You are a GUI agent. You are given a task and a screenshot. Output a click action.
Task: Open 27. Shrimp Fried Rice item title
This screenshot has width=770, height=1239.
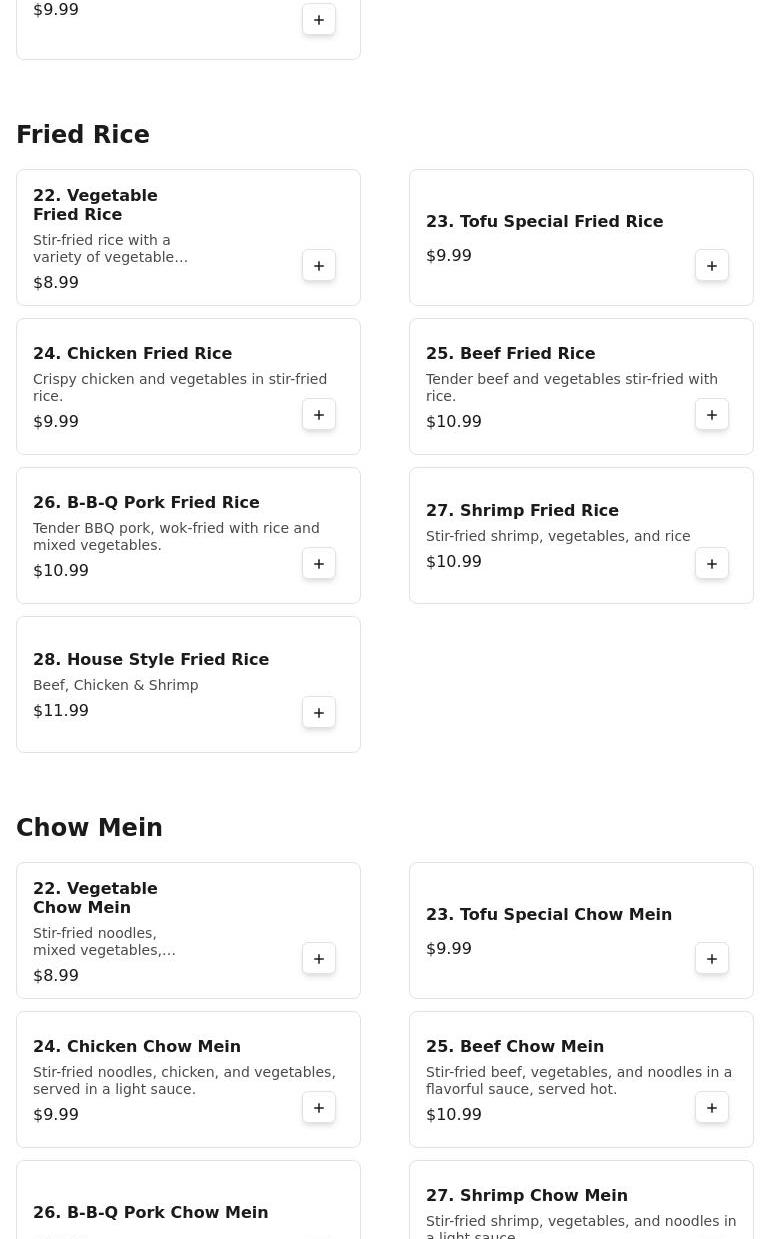[x=522, y=511]
